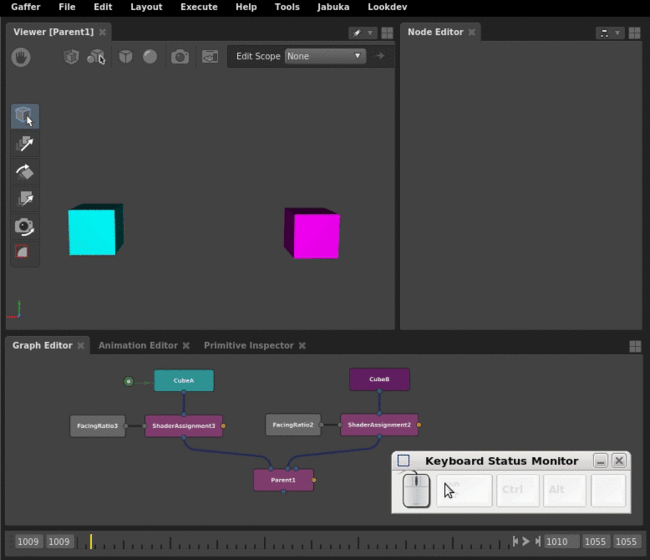Switch to the Animation Editor tab
The height and width of the screenshot is (560, 650).
pos(138,345)
